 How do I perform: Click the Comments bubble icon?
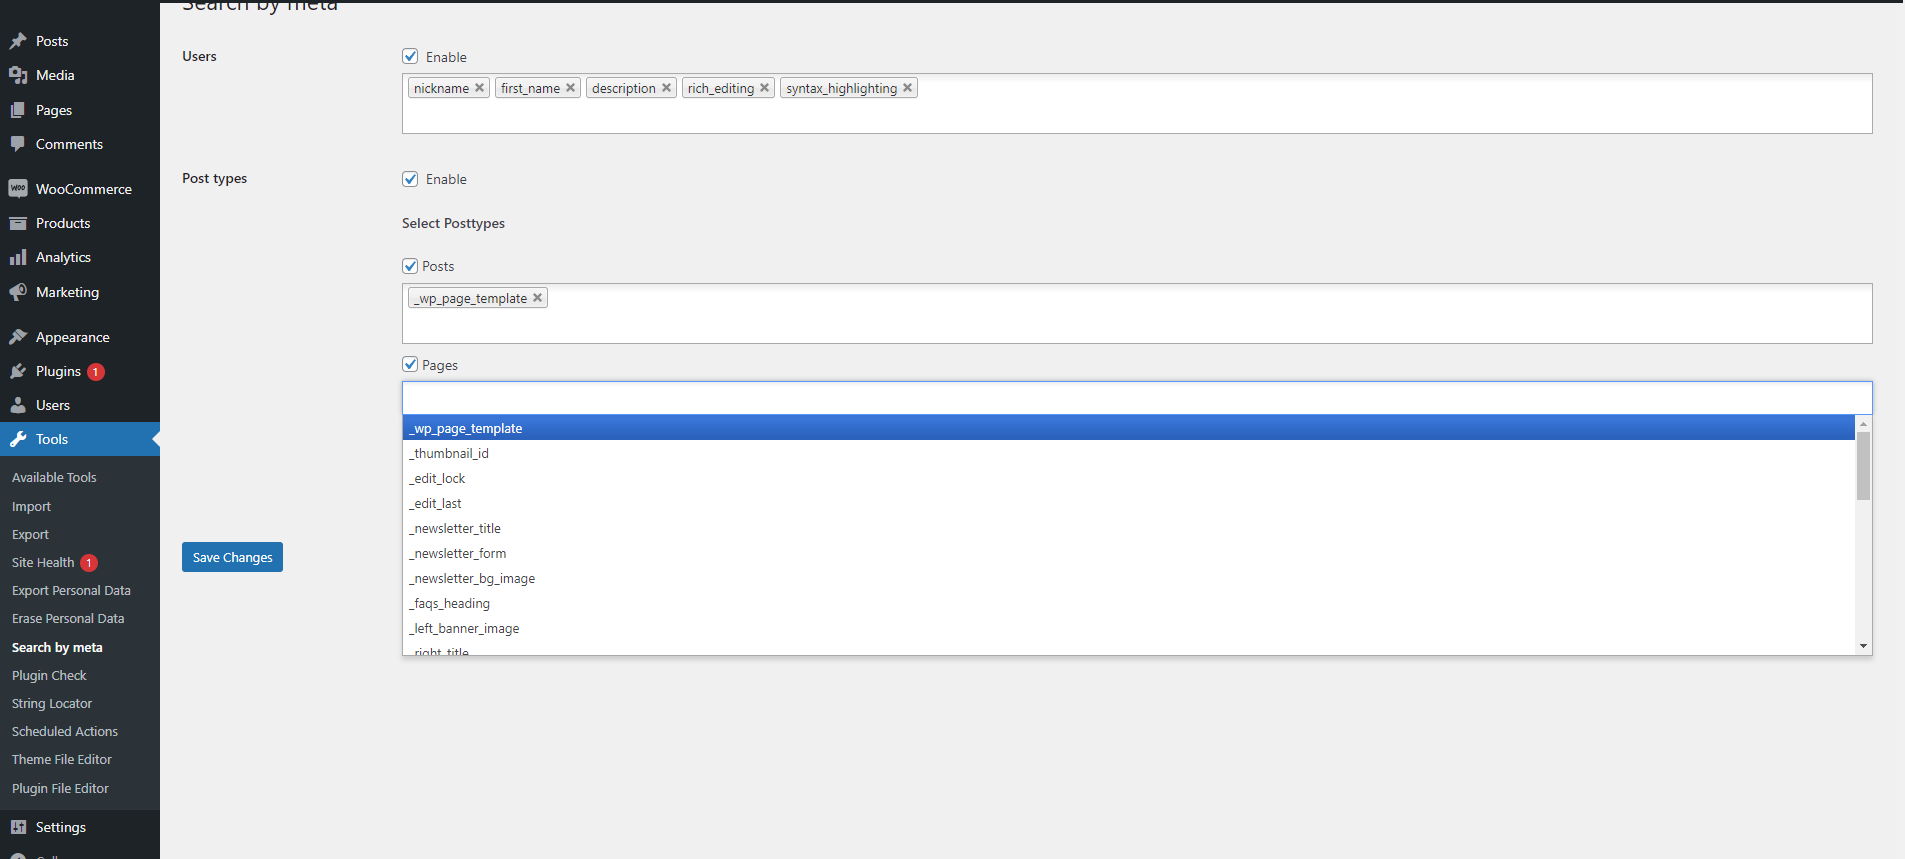(x=18, y=144)
